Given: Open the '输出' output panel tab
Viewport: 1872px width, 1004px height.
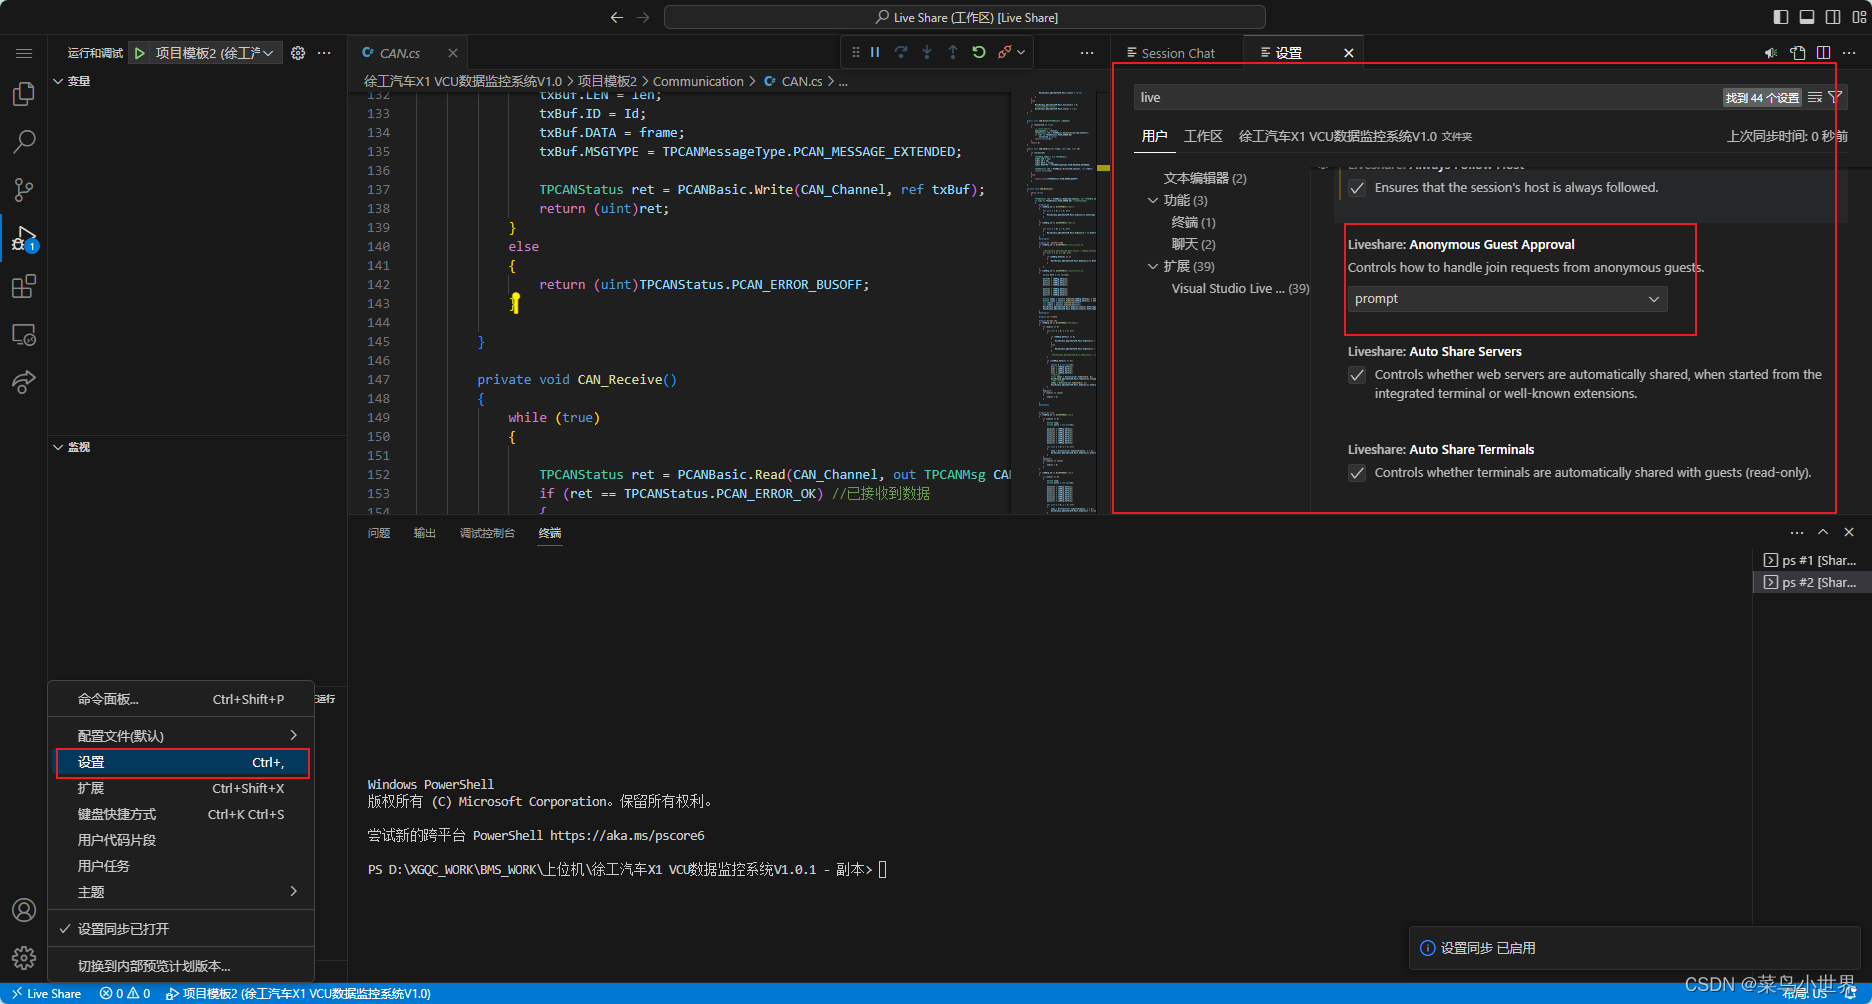Looking at the screenshot, I should coord(425,533).
